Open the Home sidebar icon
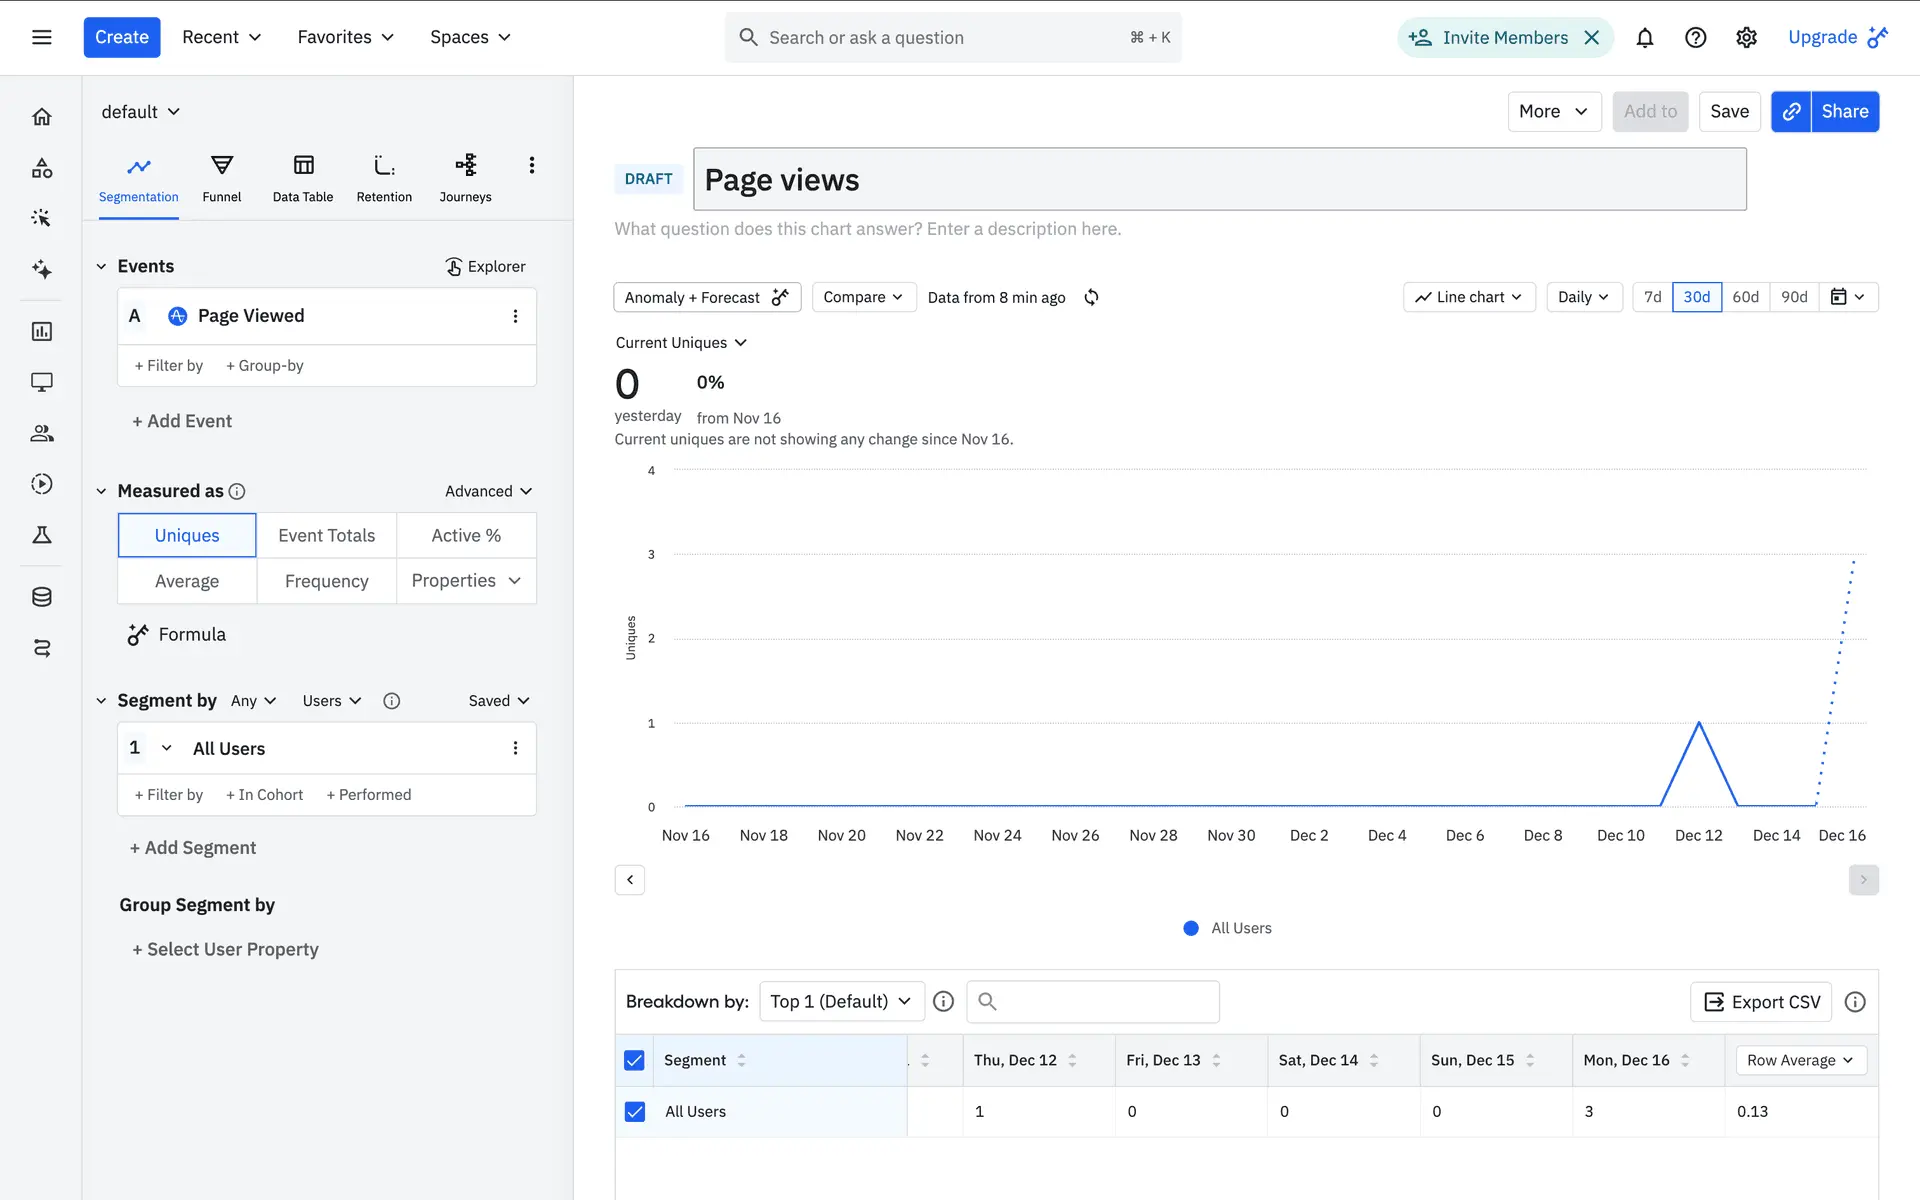Image resolution: width=1920 pixels, height=1200 pixels. pos(42,117)
